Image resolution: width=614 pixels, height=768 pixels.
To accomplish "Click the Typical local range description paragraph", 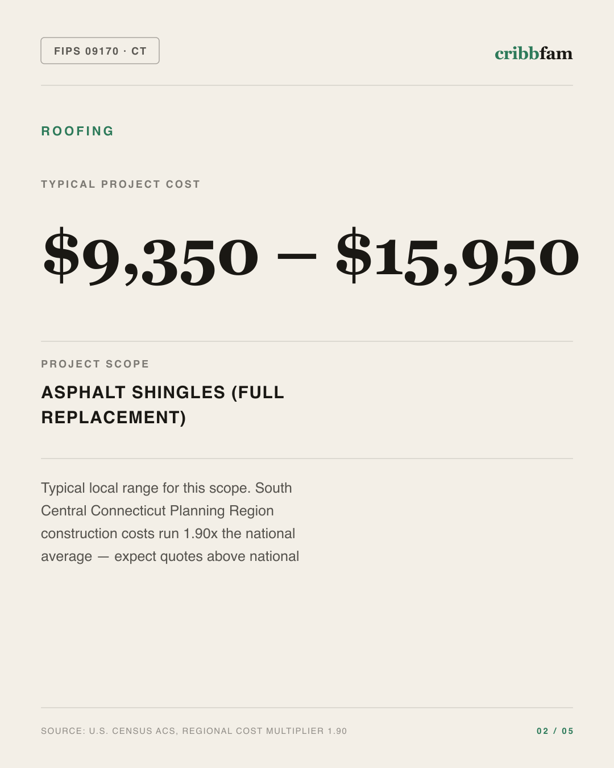I will click(170, 522).
